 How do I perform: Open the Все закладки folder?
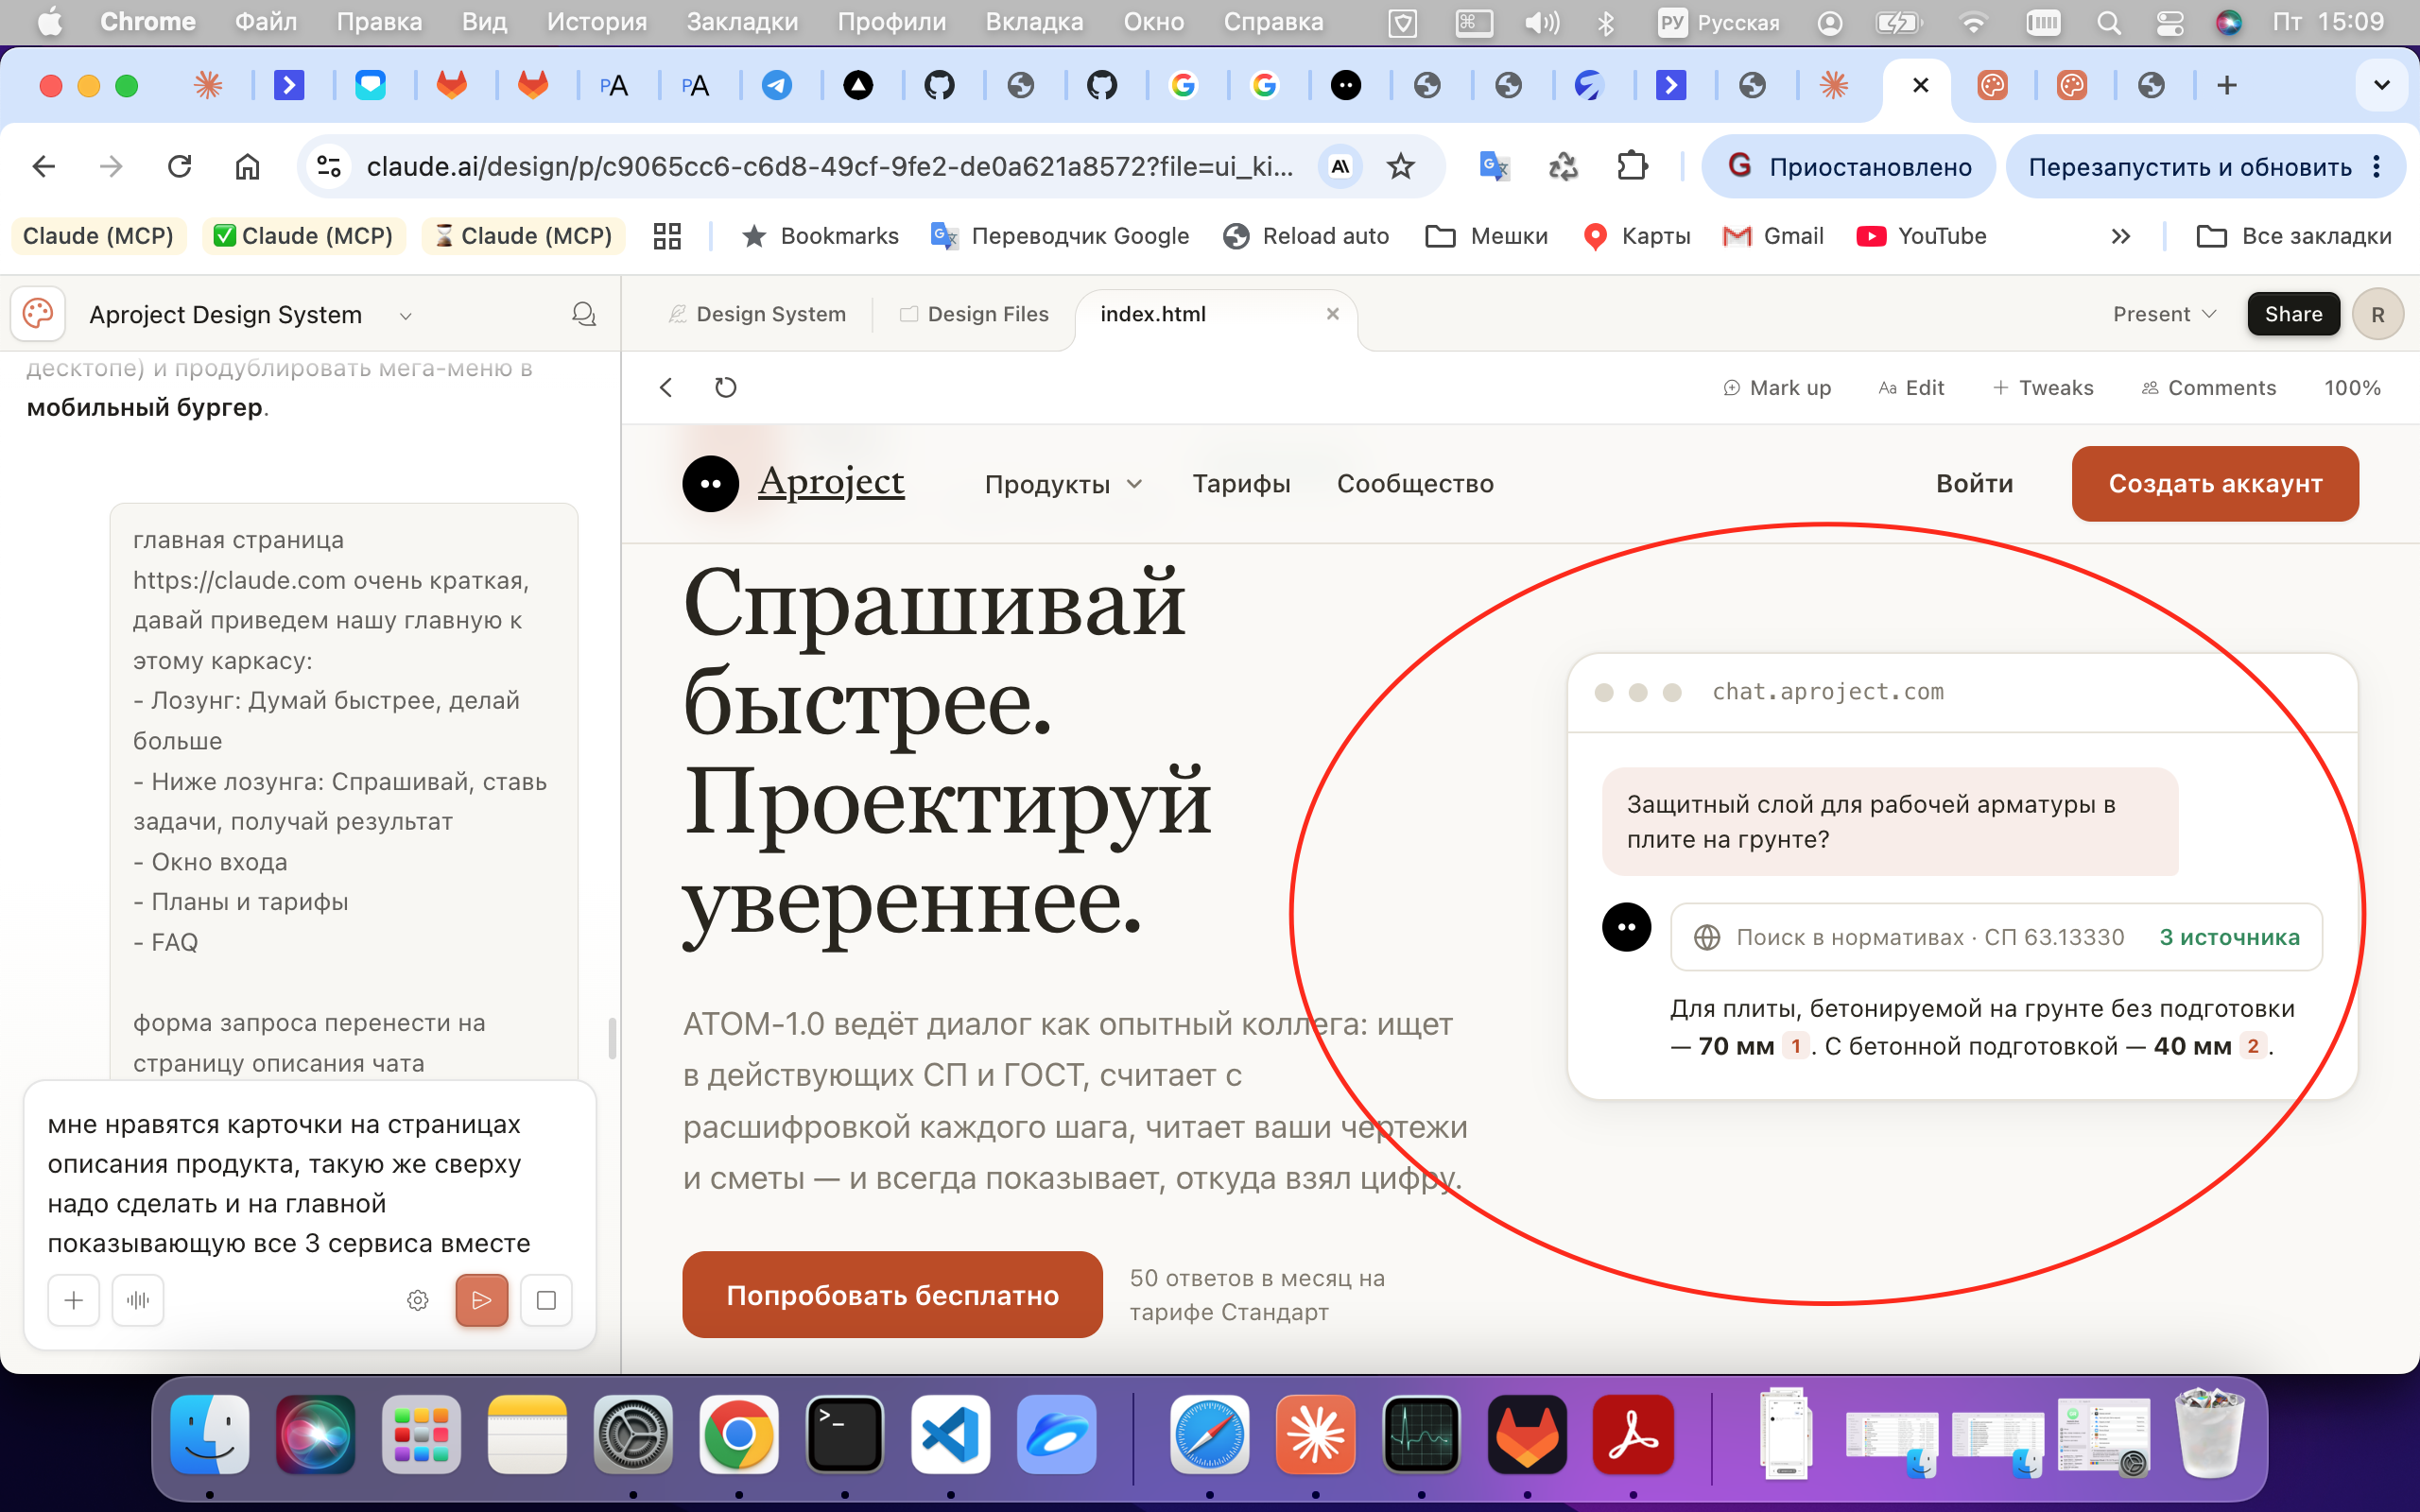pyautogui.click(x=2294, y=236)
